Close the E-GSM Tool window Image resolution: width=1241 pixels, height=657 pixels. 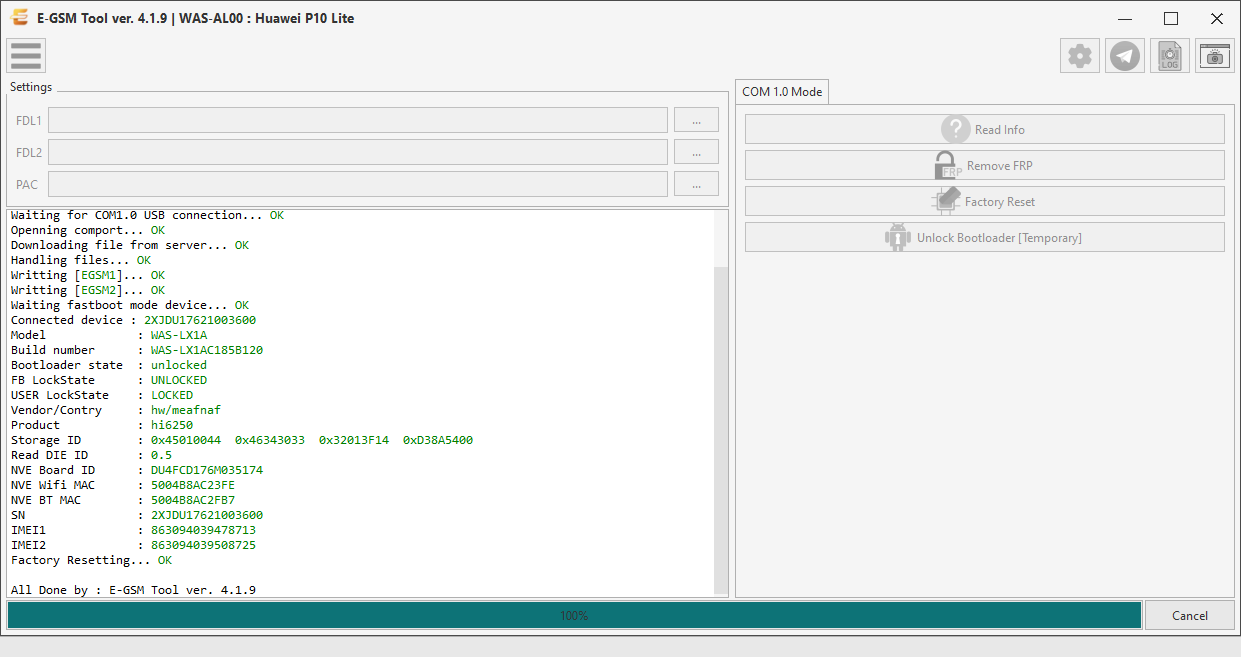1217,18
